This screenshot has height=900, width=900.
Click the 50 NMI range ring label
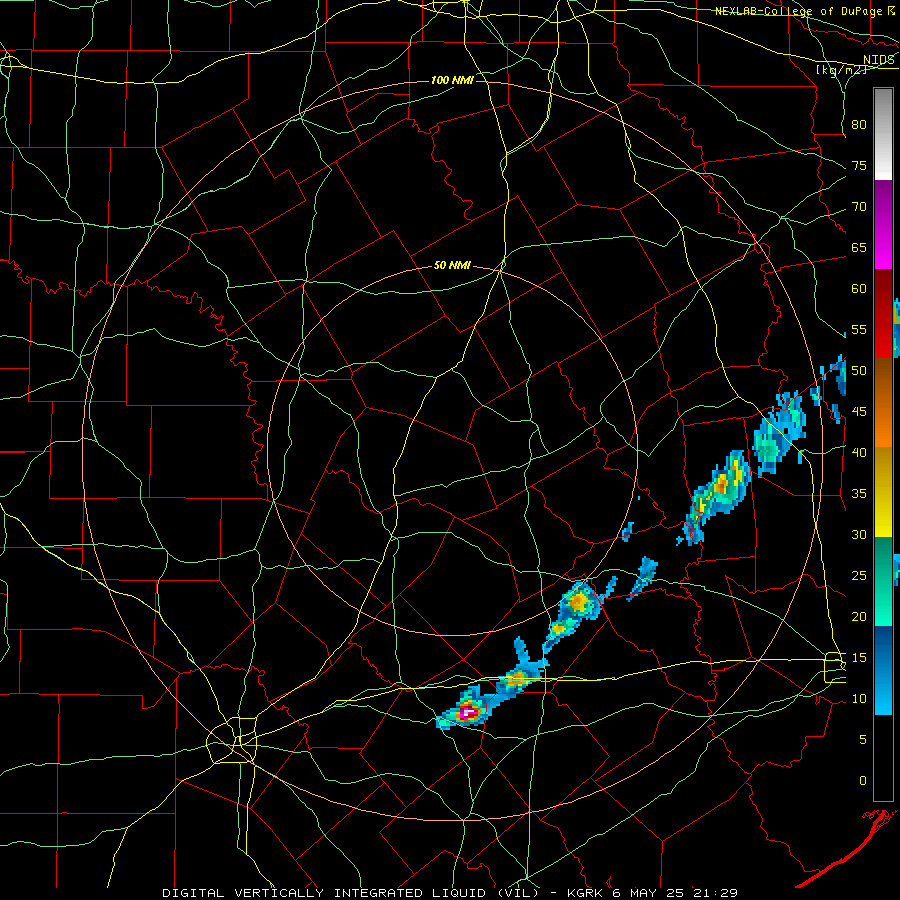452,265
